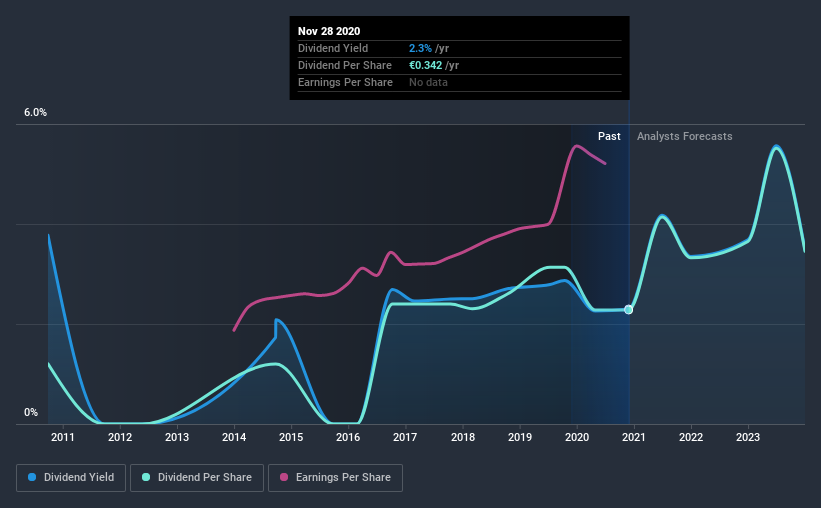Click the 2020 x-axis label
This screenshot has height=508, width=821.
point(577,437)
